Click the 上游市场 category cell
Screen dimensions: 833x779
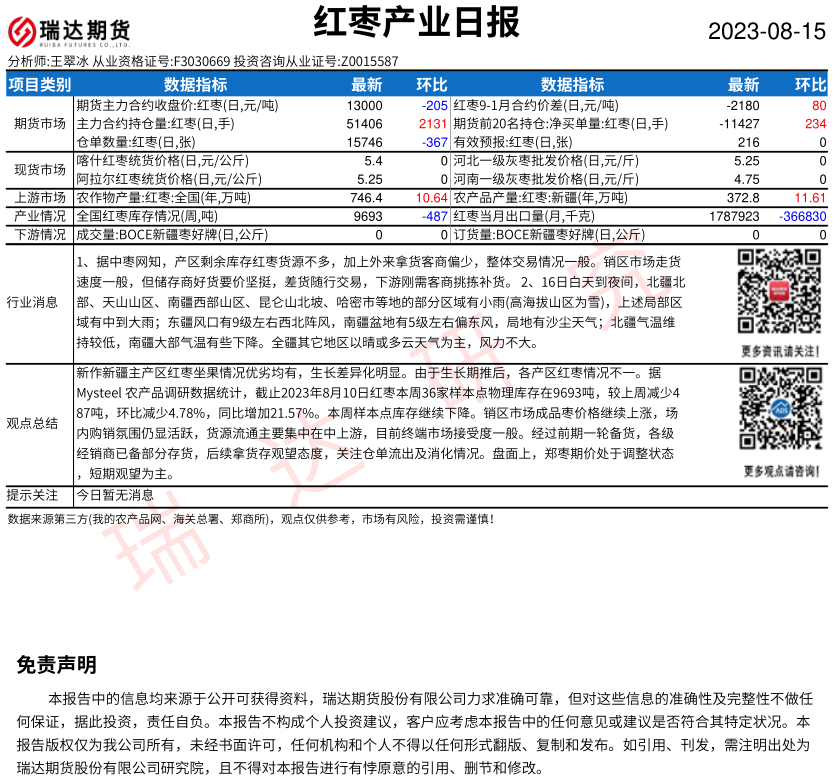40,198
